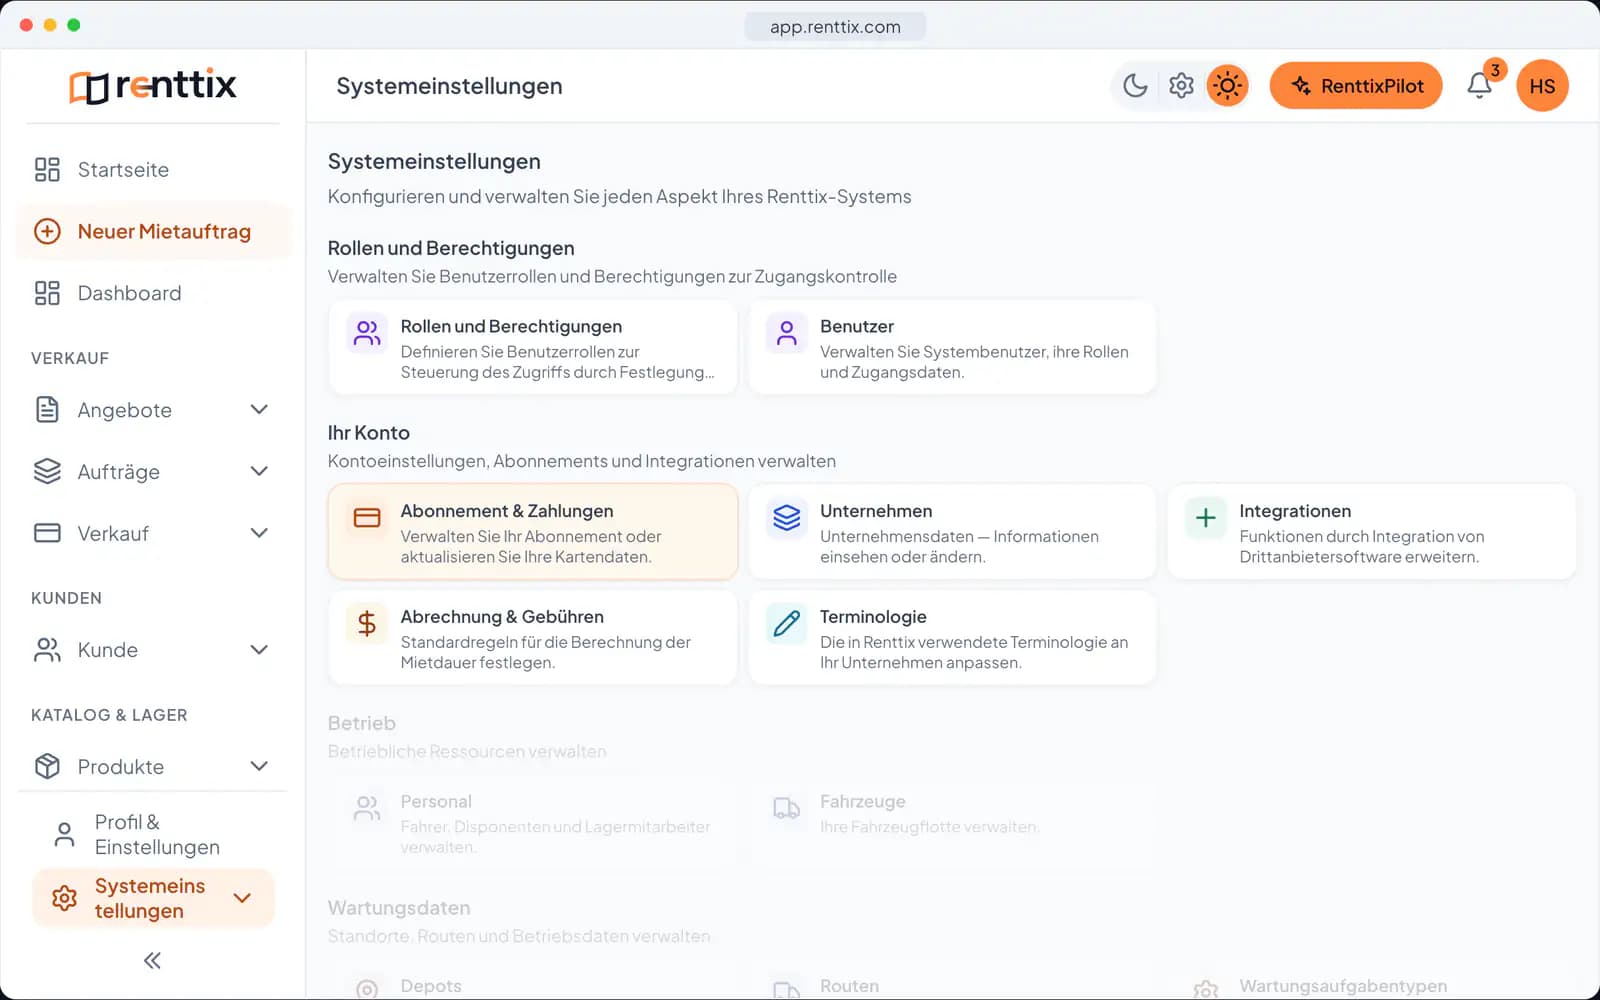
Task: Click the Unternehmen layers icon
Action: (x=787, y=518)
